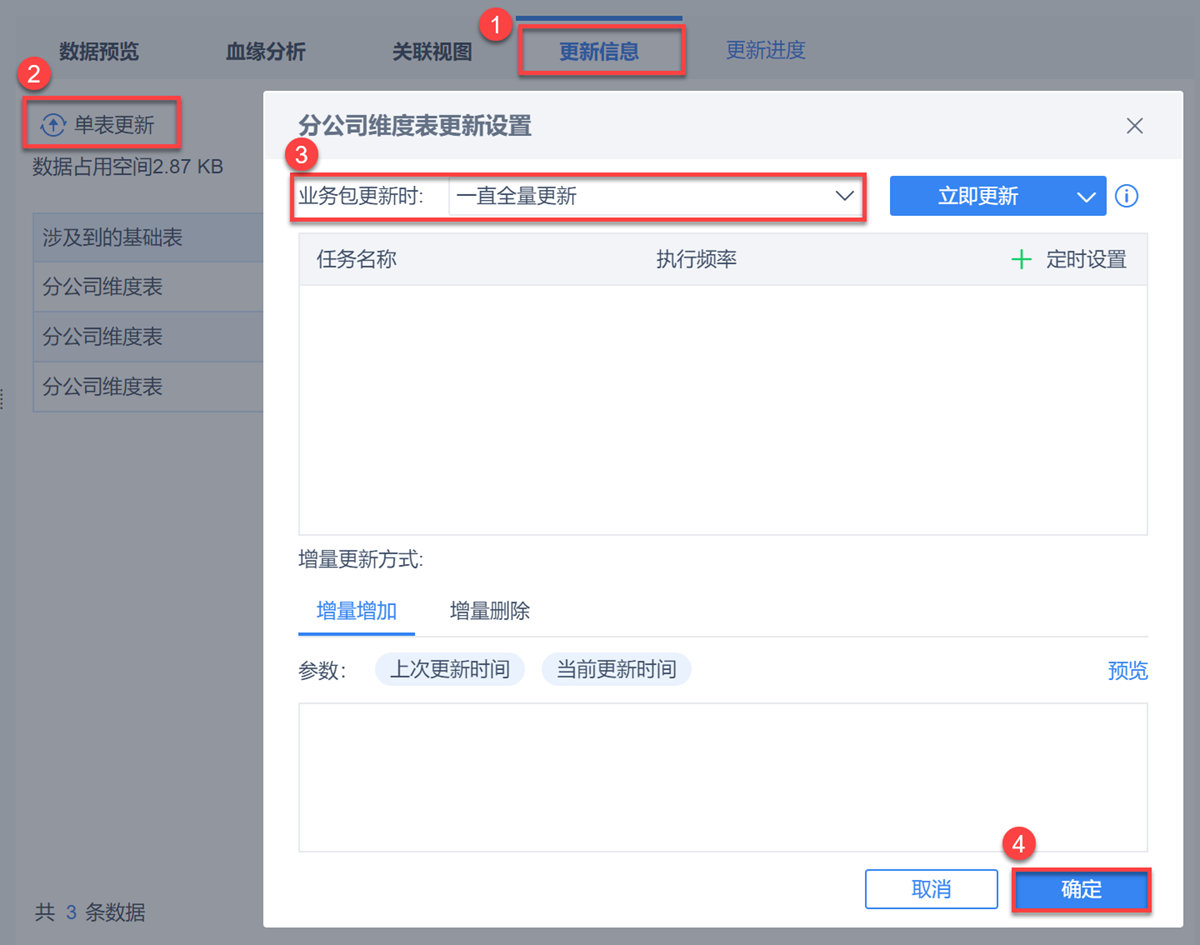Image resolution: width=1200 pixels, height=945 pixels.
Task: Click the 共 3 条数据 footer text
Action: (90, 912)
